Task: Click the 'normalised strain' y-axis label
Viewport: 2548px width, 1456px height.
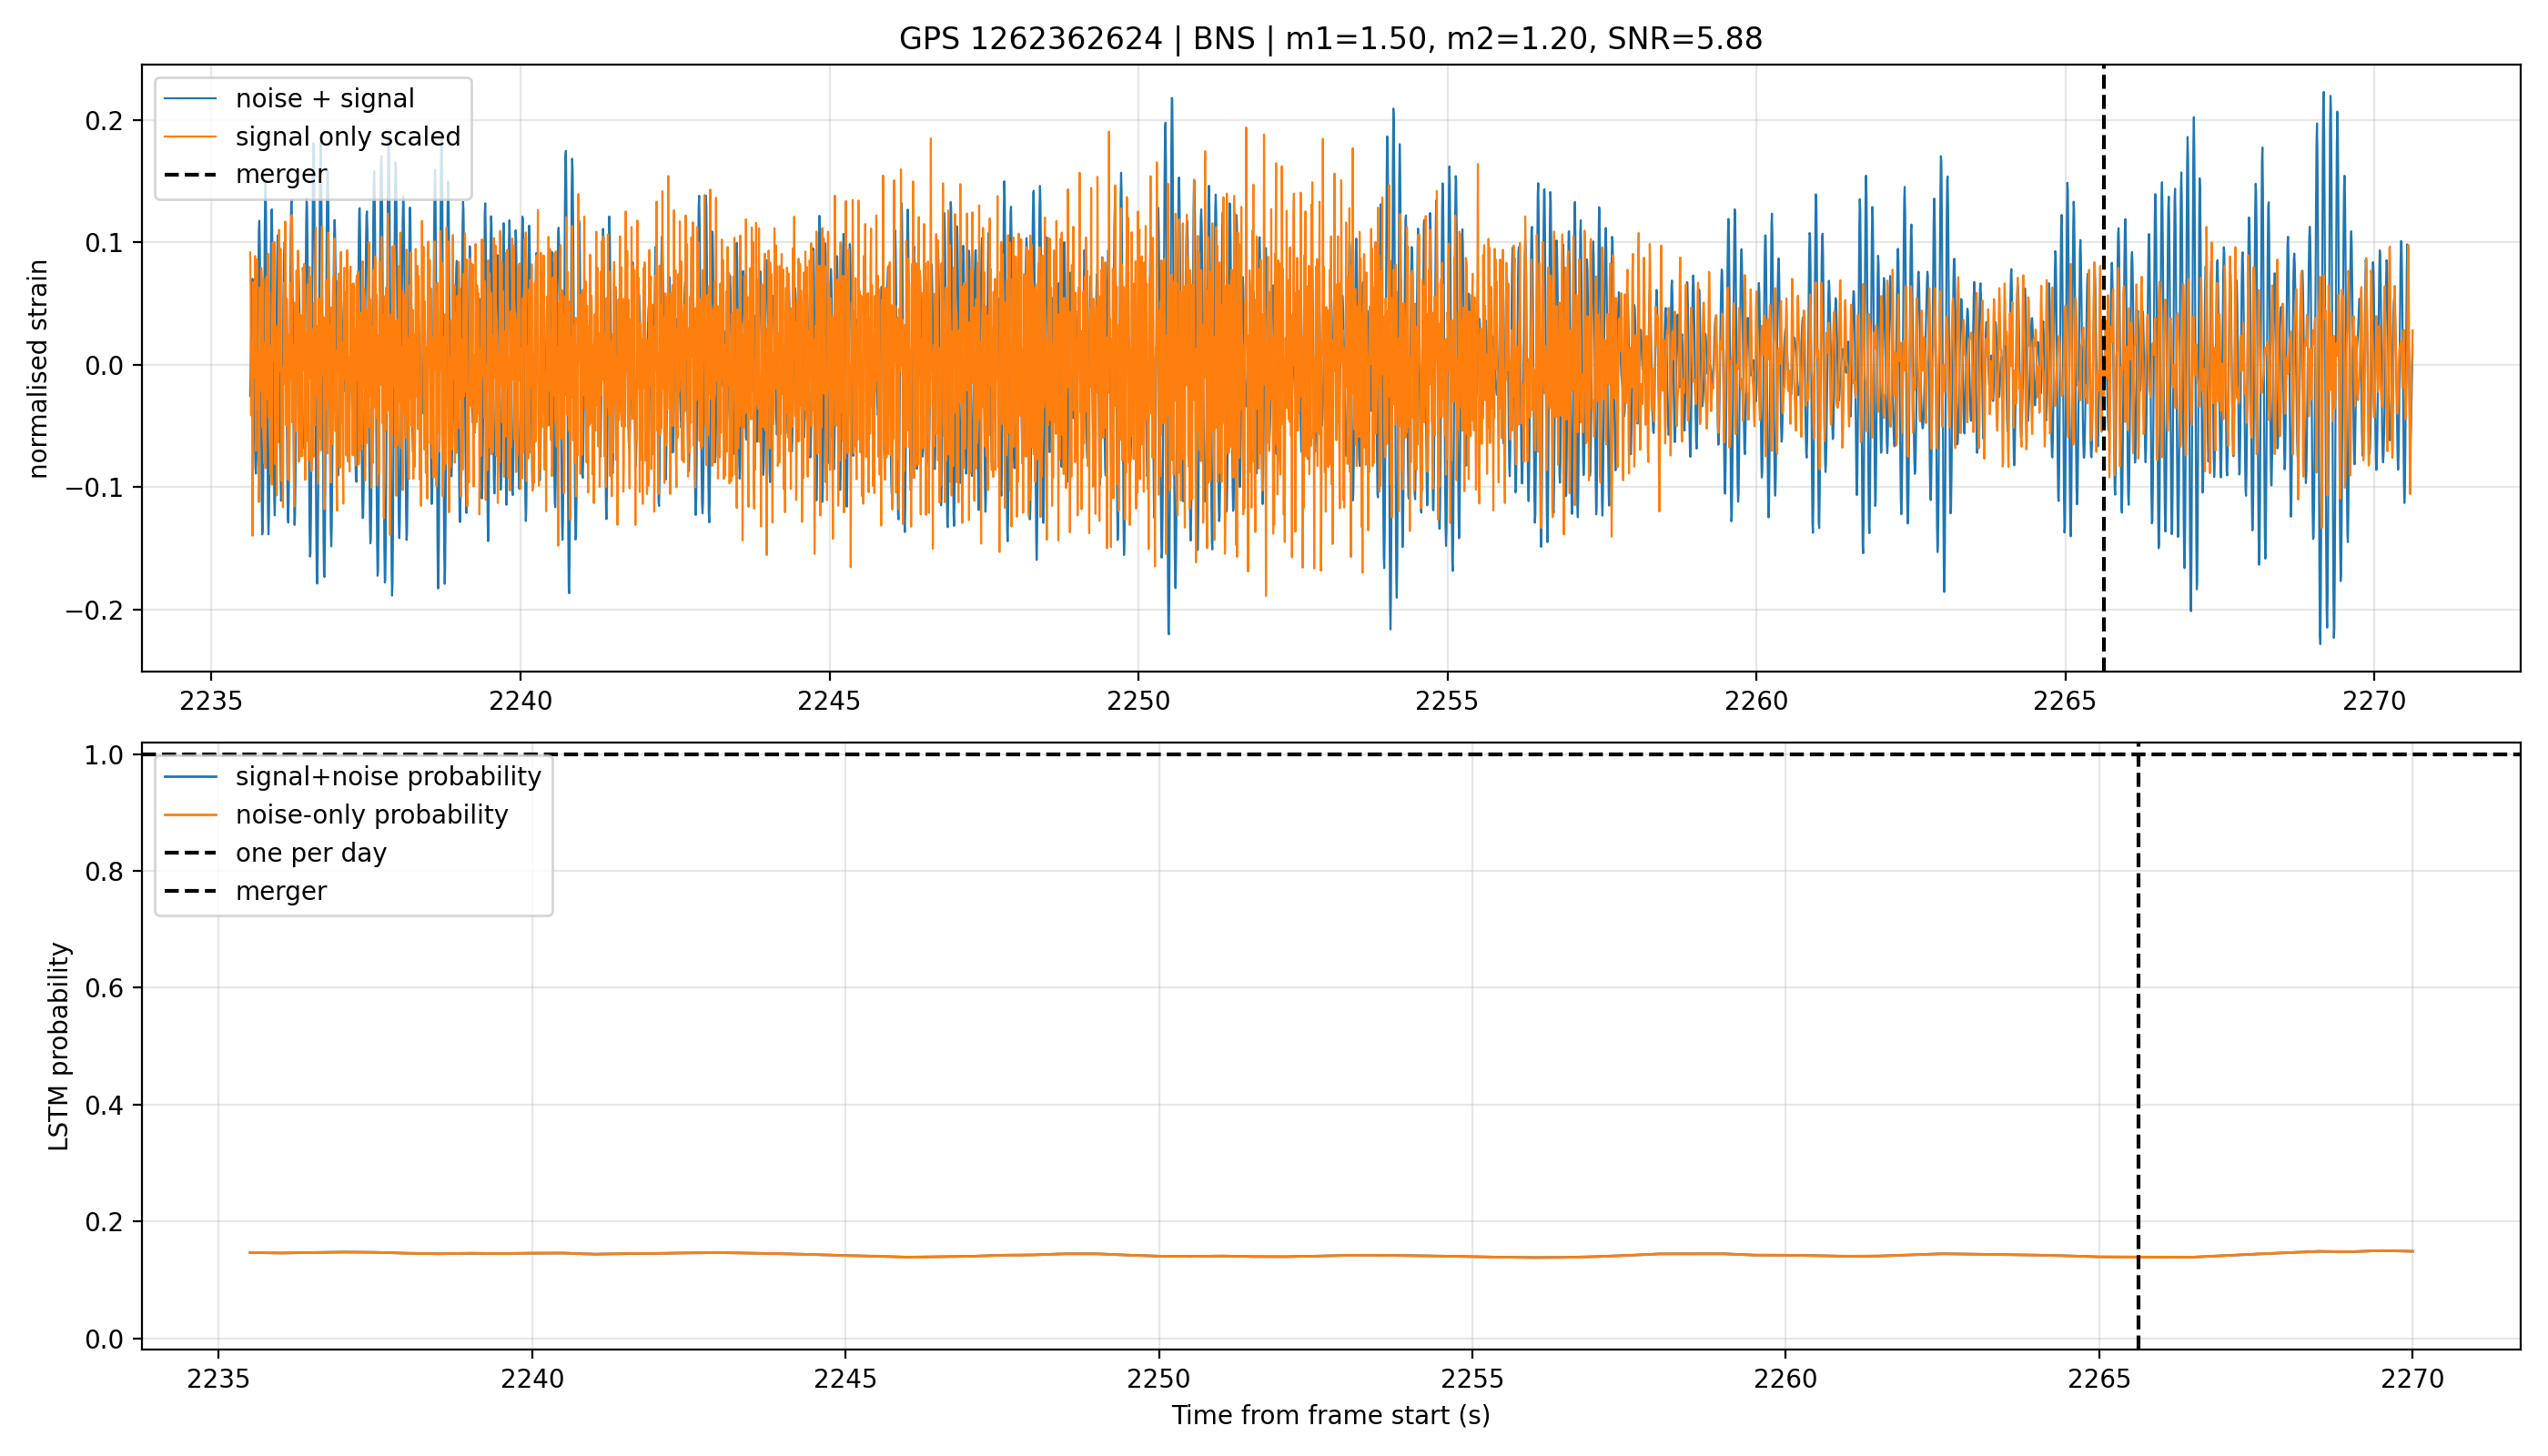Action: tap(38, 369)
